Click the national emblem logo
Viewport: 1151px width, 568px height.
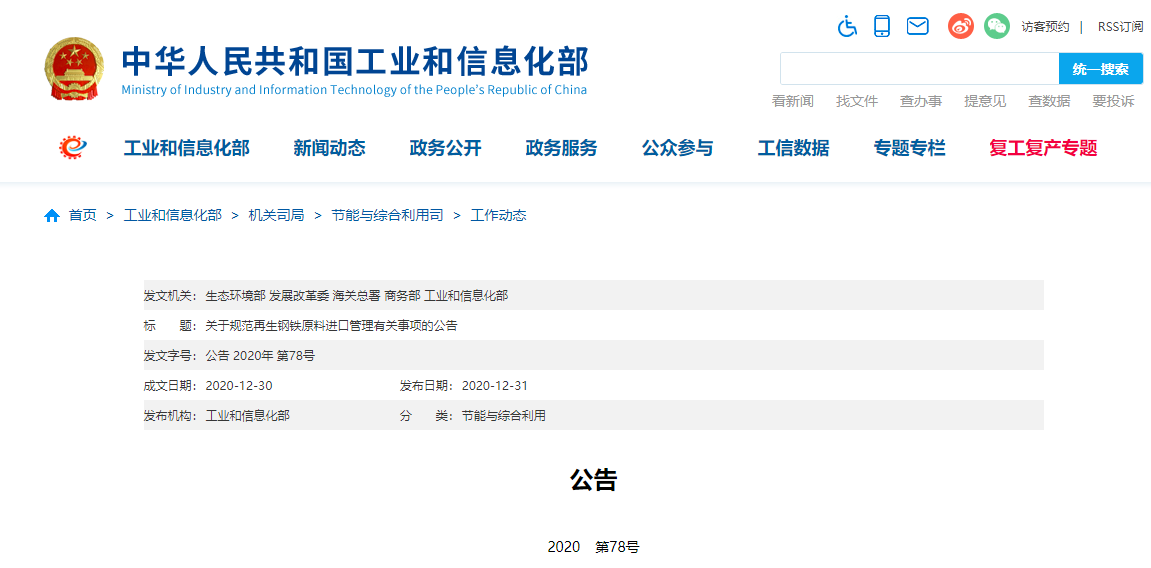73,69
